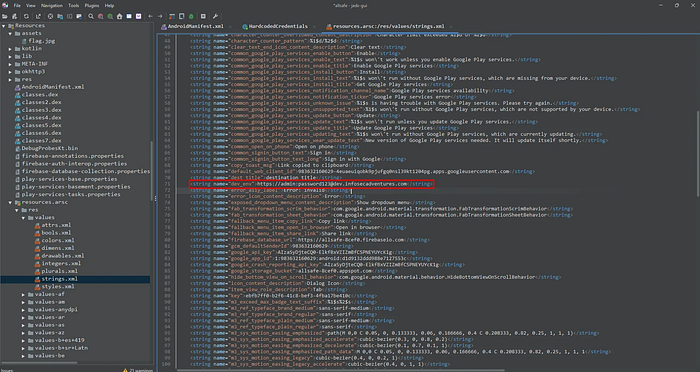Click the circled X toolbar icon
The height and width of the screenshot is (372, 700).
(50, 17)
